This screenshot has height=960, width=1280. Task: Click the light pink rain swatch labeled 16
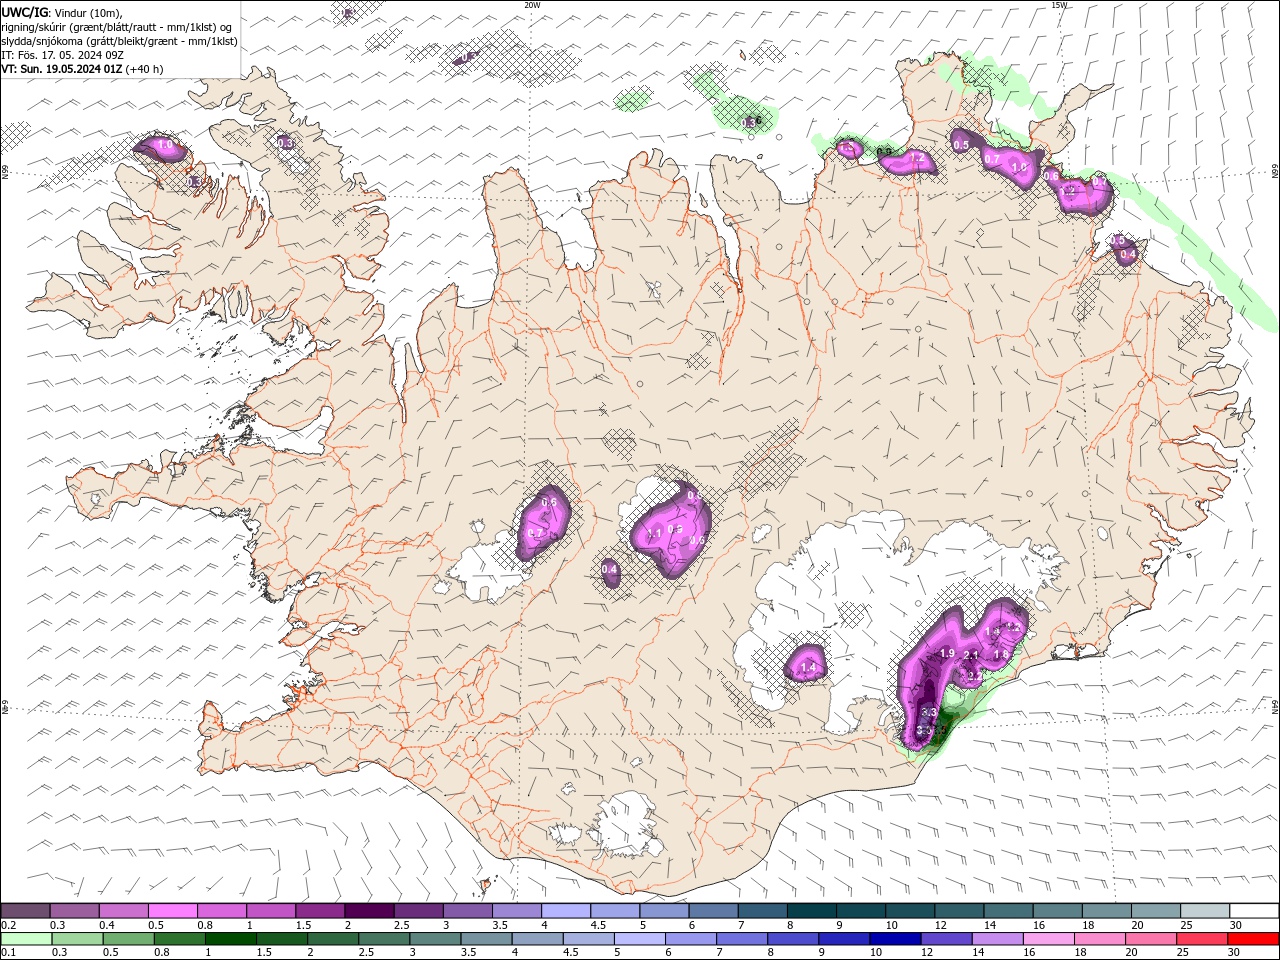pos(1047,939)
